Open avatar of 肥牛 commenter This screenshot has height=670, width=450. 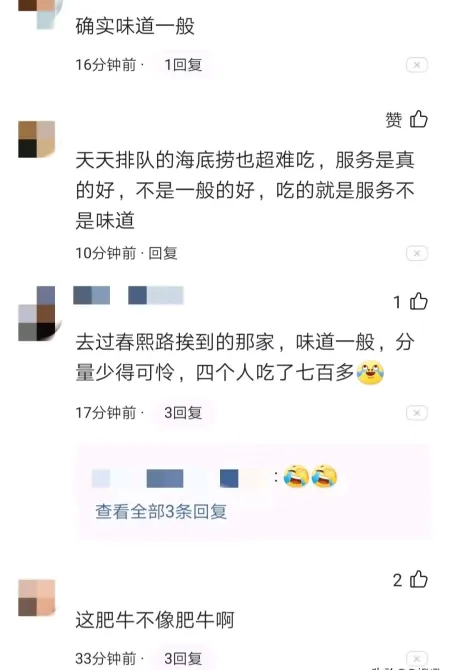pyautogui.click(x=37, y=598)
